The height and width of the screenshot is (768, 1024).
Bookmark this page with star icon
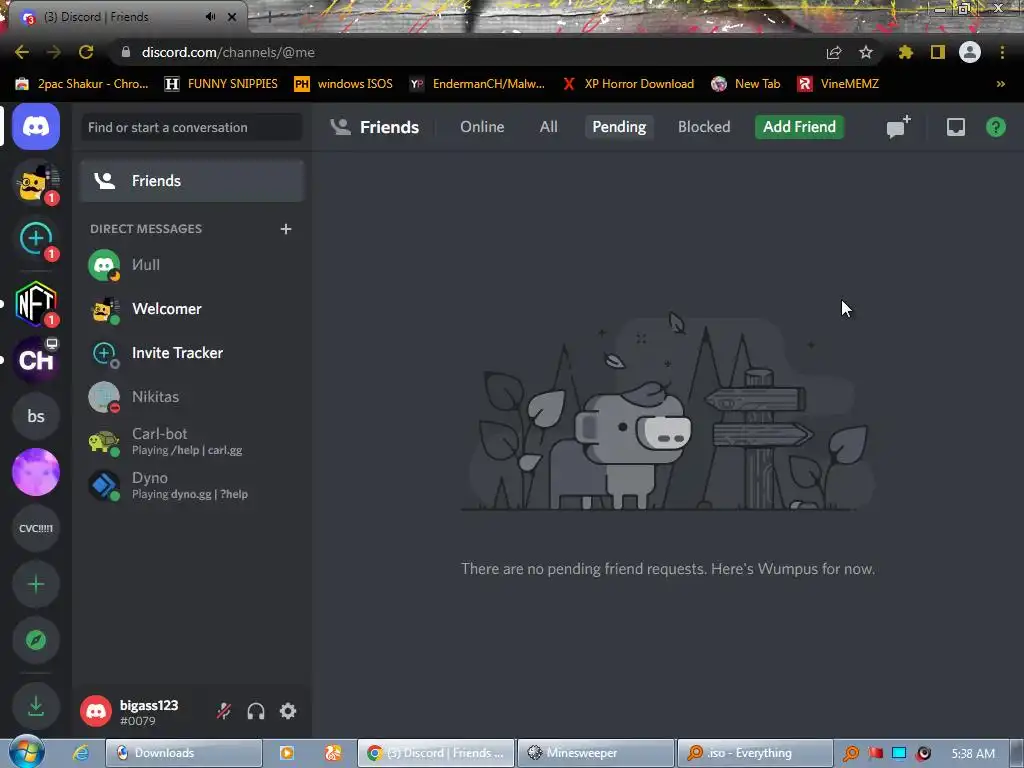tap(866, 52)
